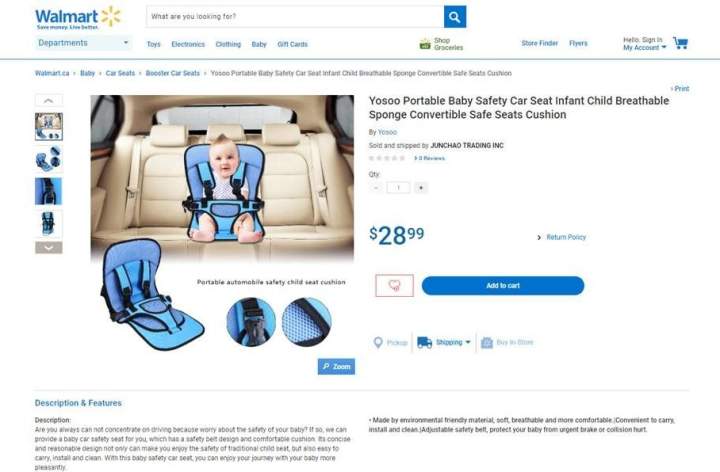Expand the Shipping options dropdown
This screenshot has height=472, width=720.
444,343
